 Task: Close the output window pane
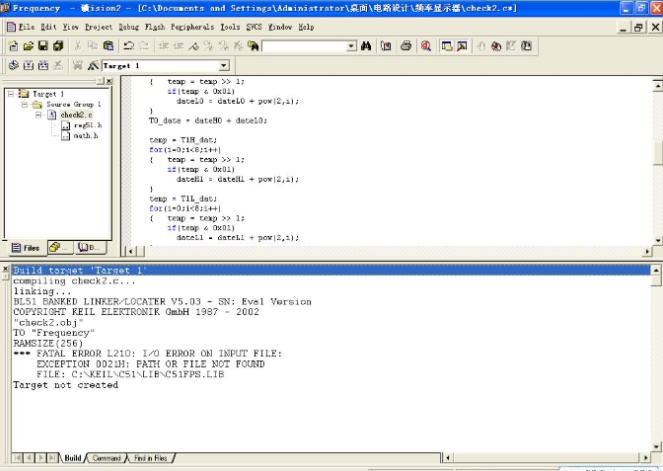click(5, 269)
